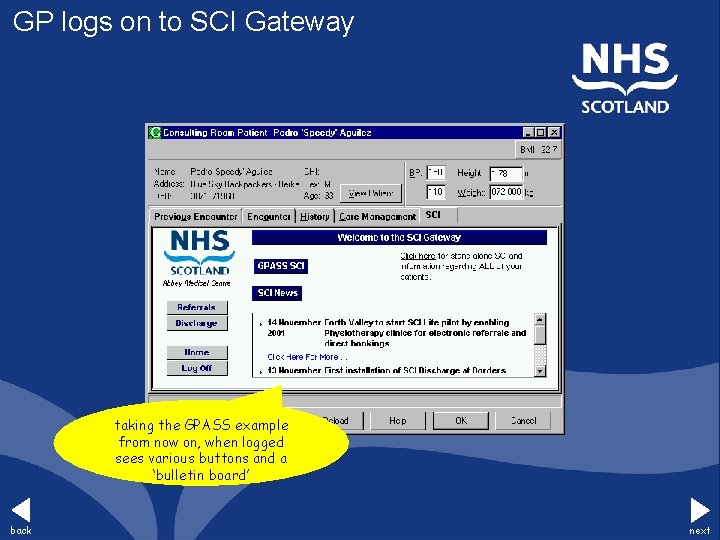The height and width of the screenshot is (540, 720).
Task: Click the large NHS Scotland logo on the slide
Action: [625, 78]
